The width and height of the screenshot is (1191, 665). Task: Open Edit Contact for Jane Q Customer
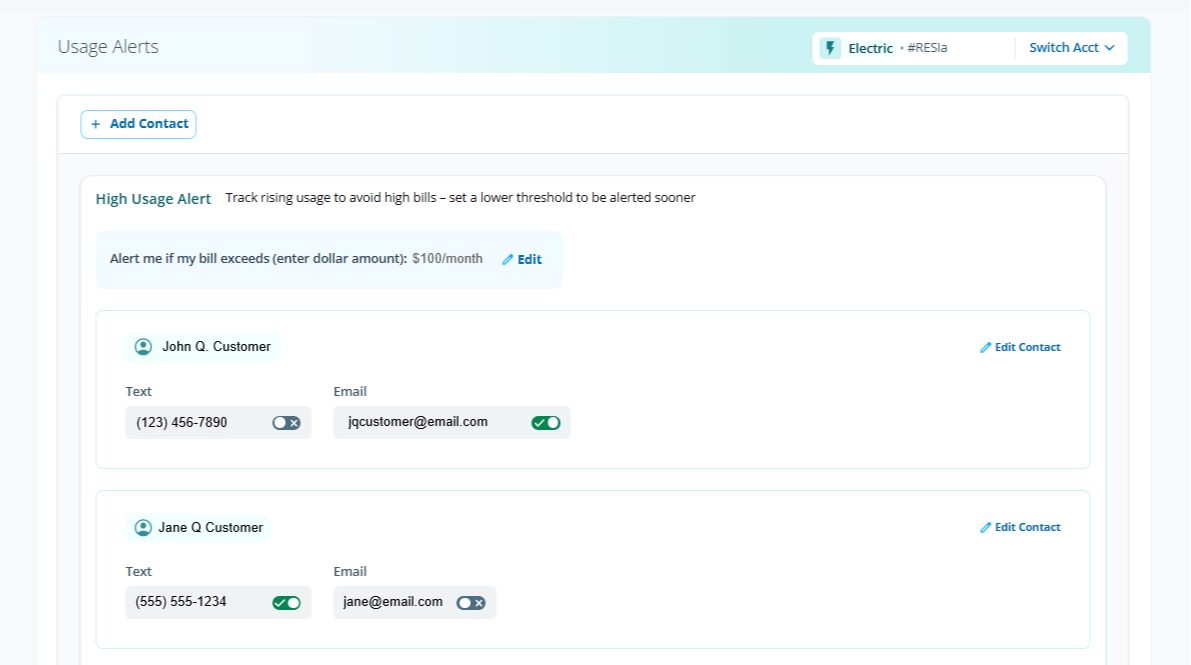(1027, 527)
